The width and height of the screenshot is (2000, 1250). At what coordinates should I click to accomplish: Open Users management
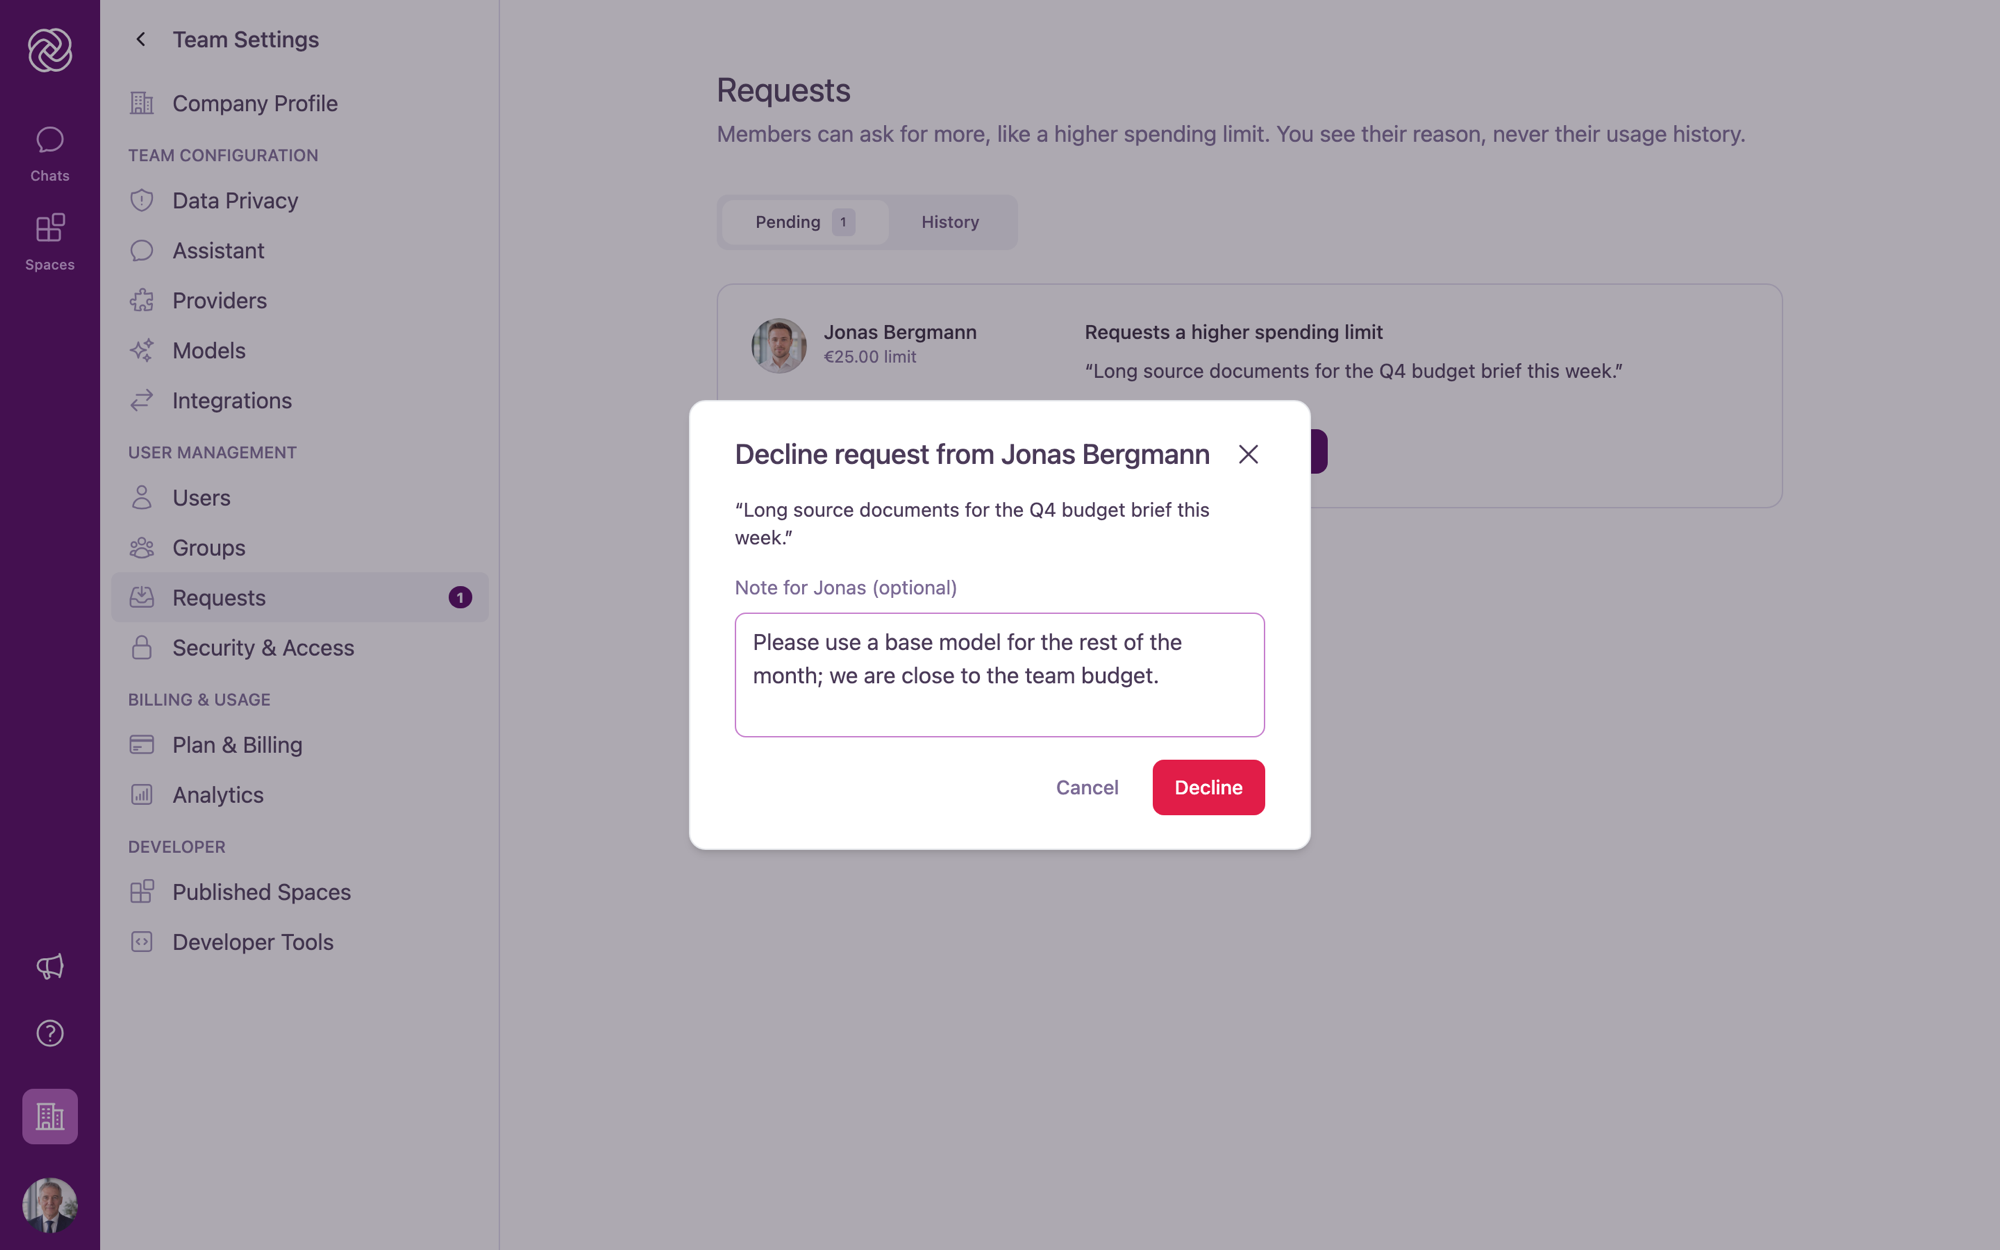pyautogui.click(x=300, y=497)
